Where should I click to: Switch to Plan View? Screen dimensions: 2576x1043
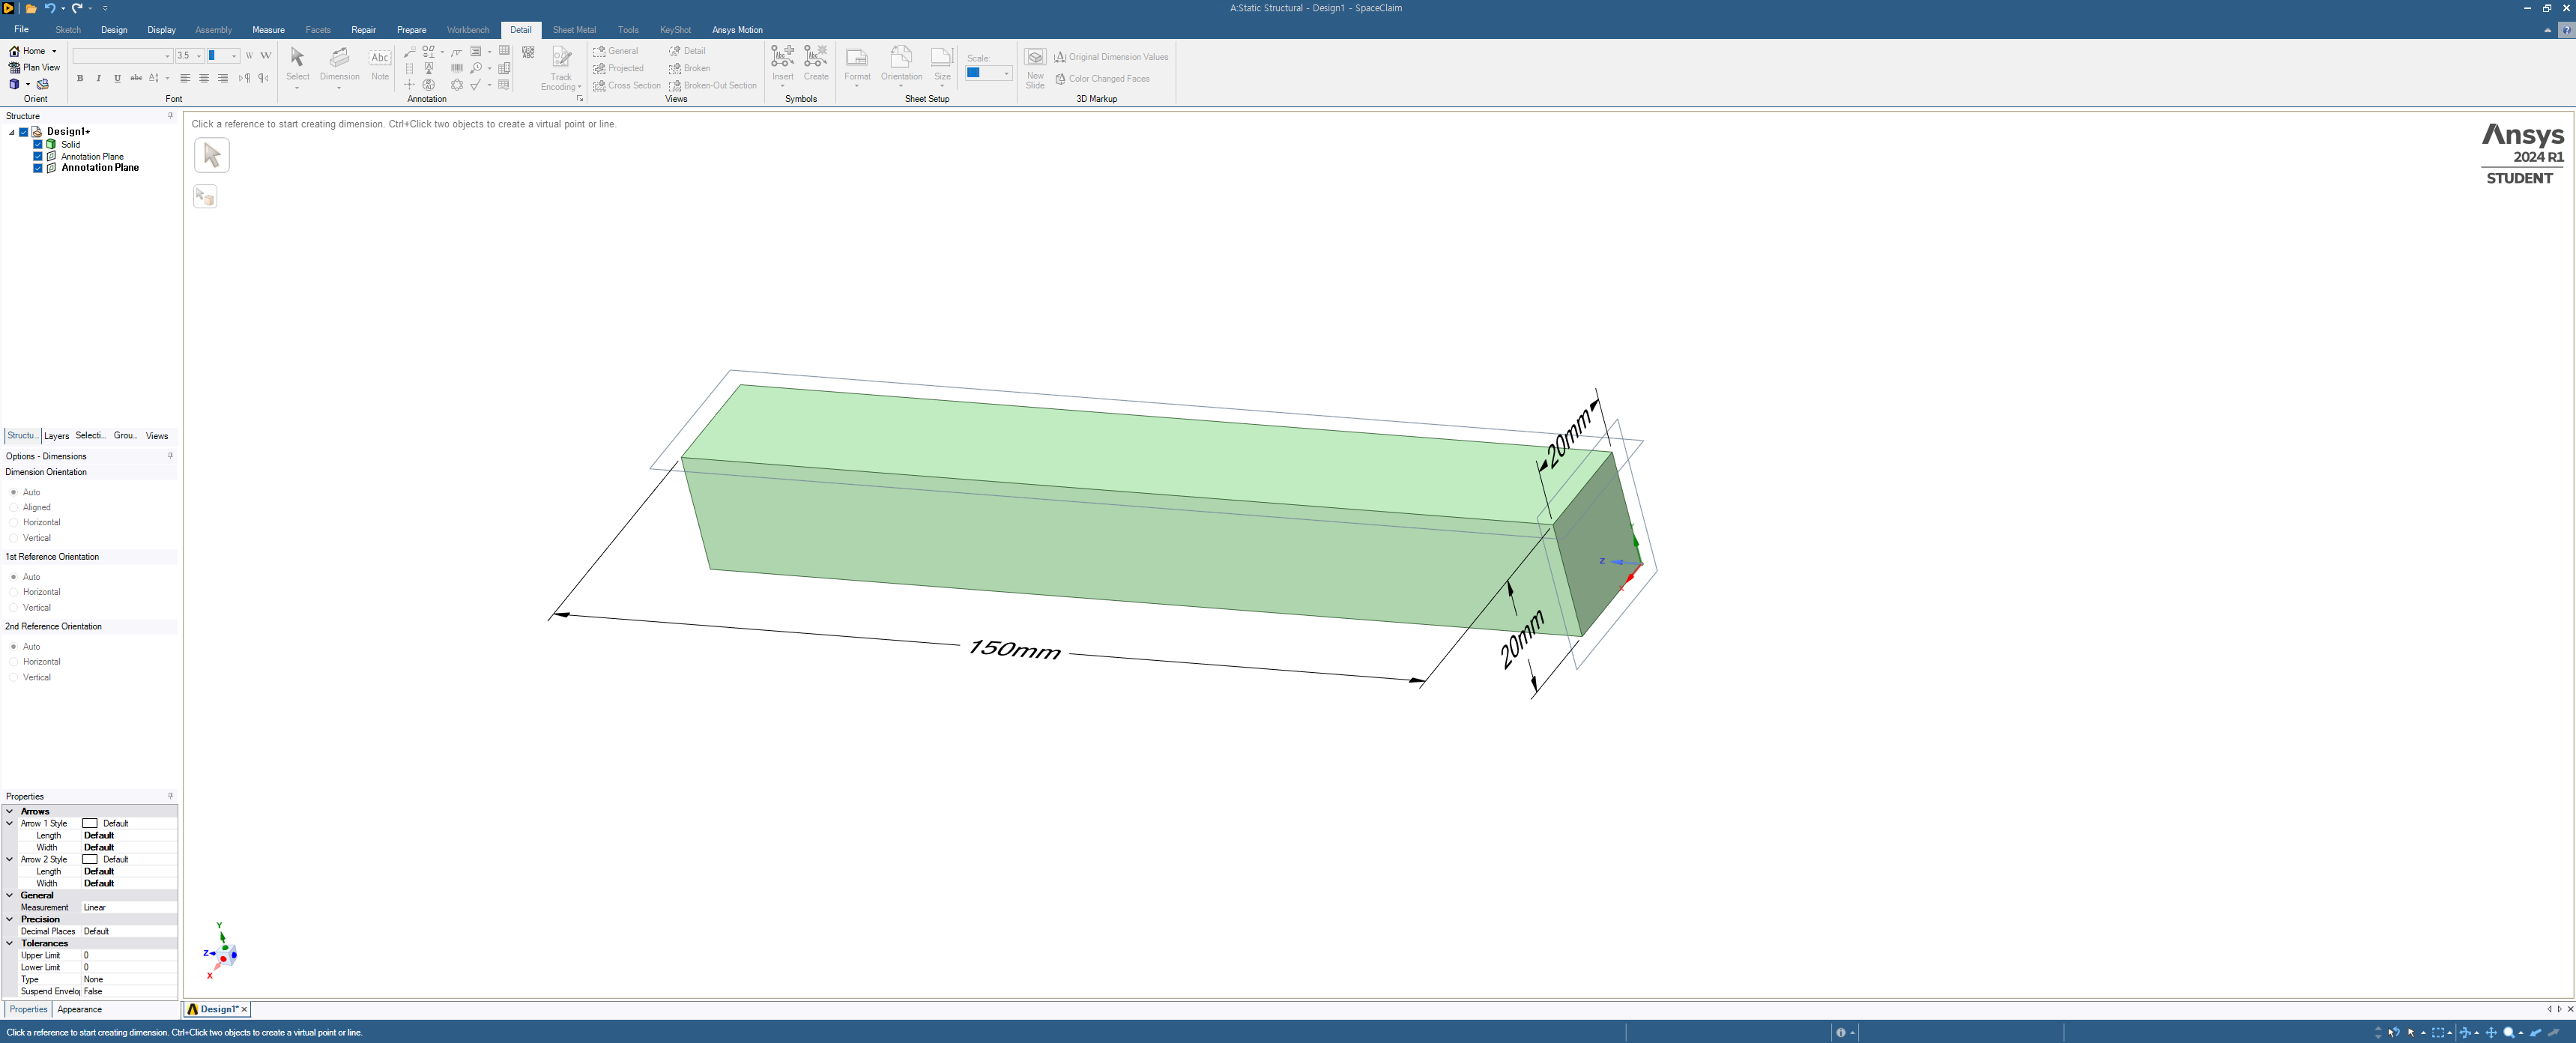point(34,68)
